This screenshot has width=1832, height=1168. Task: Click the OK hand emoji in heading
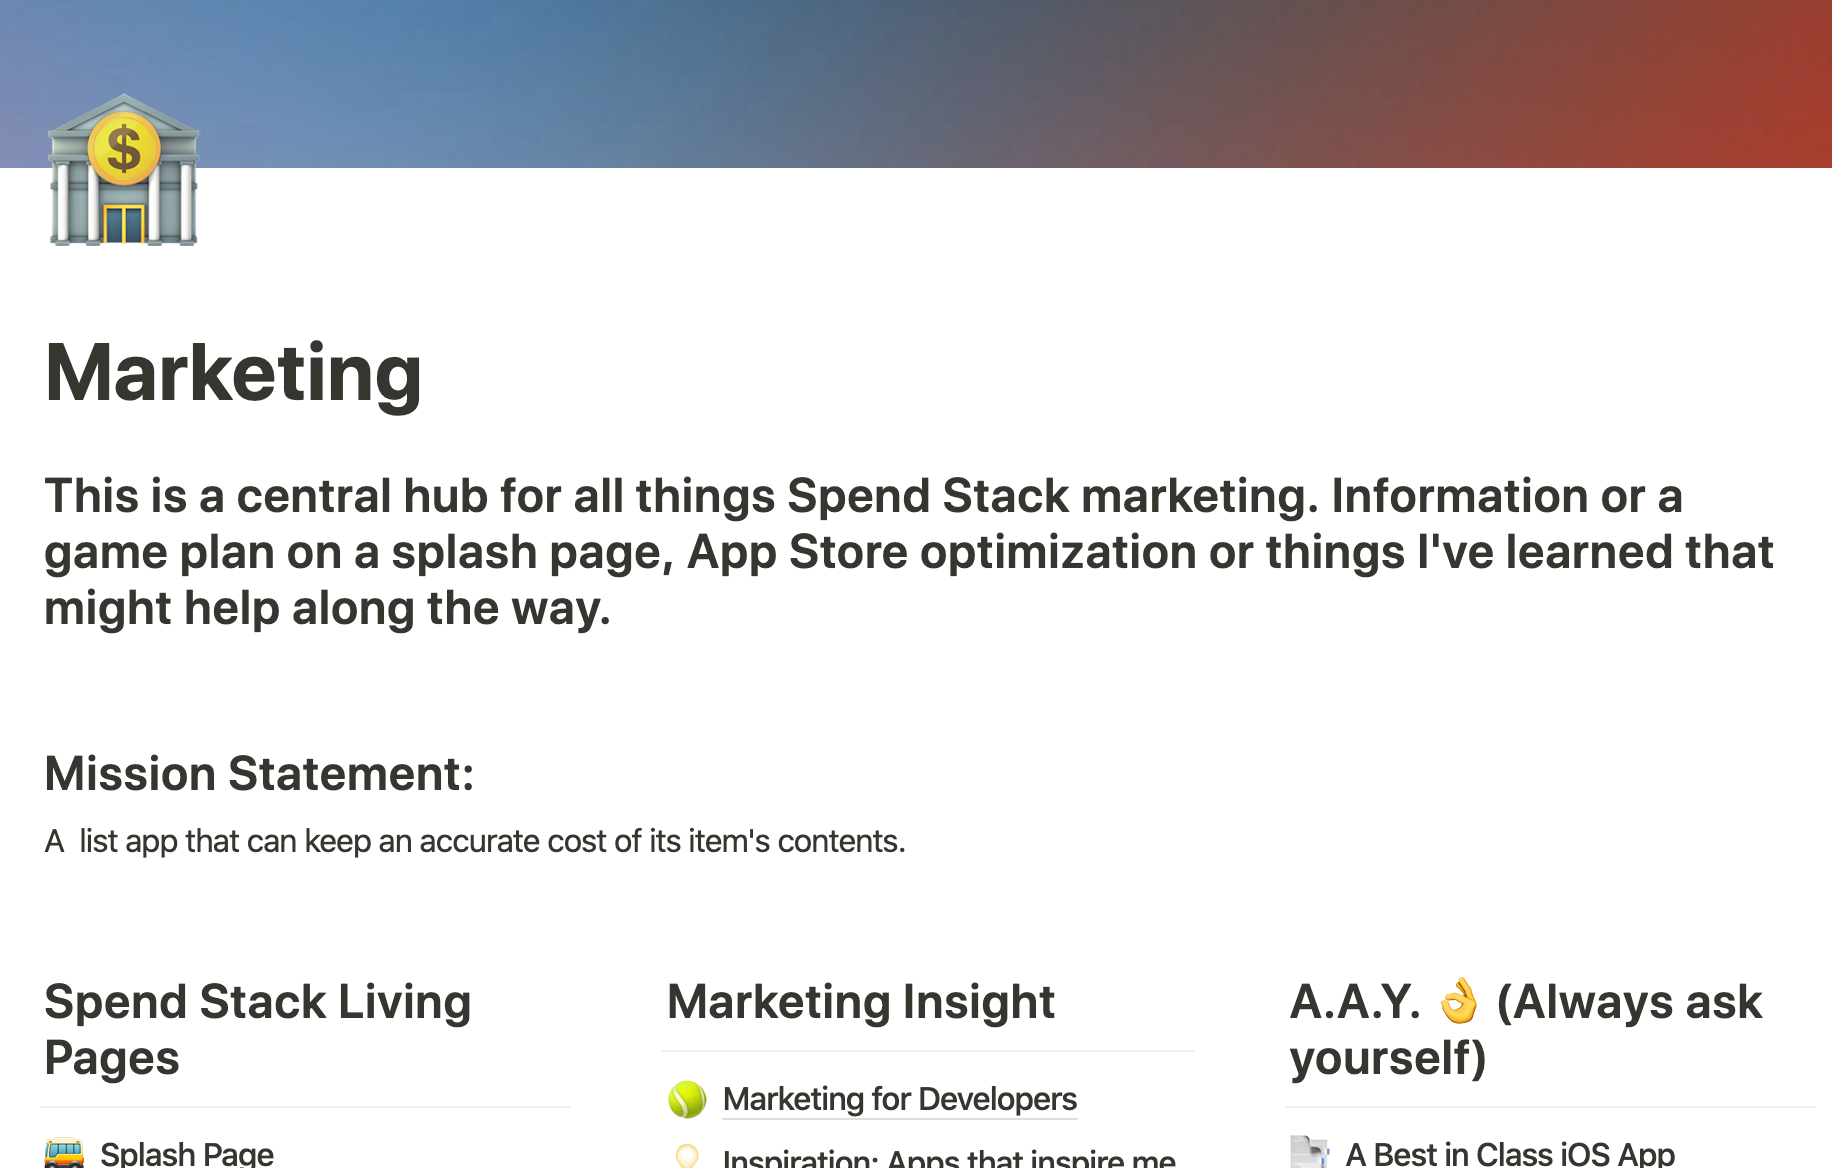click(x=1458, y=1002)
